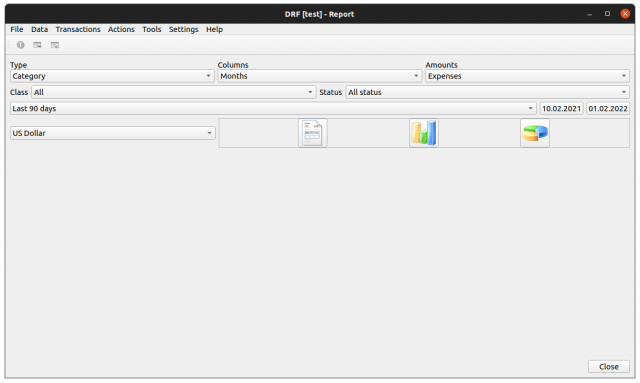Edit the end date field 01.02.2022
Image resolution: width=640 pixels, height=383 pixels.
click(x=608, y=109)
